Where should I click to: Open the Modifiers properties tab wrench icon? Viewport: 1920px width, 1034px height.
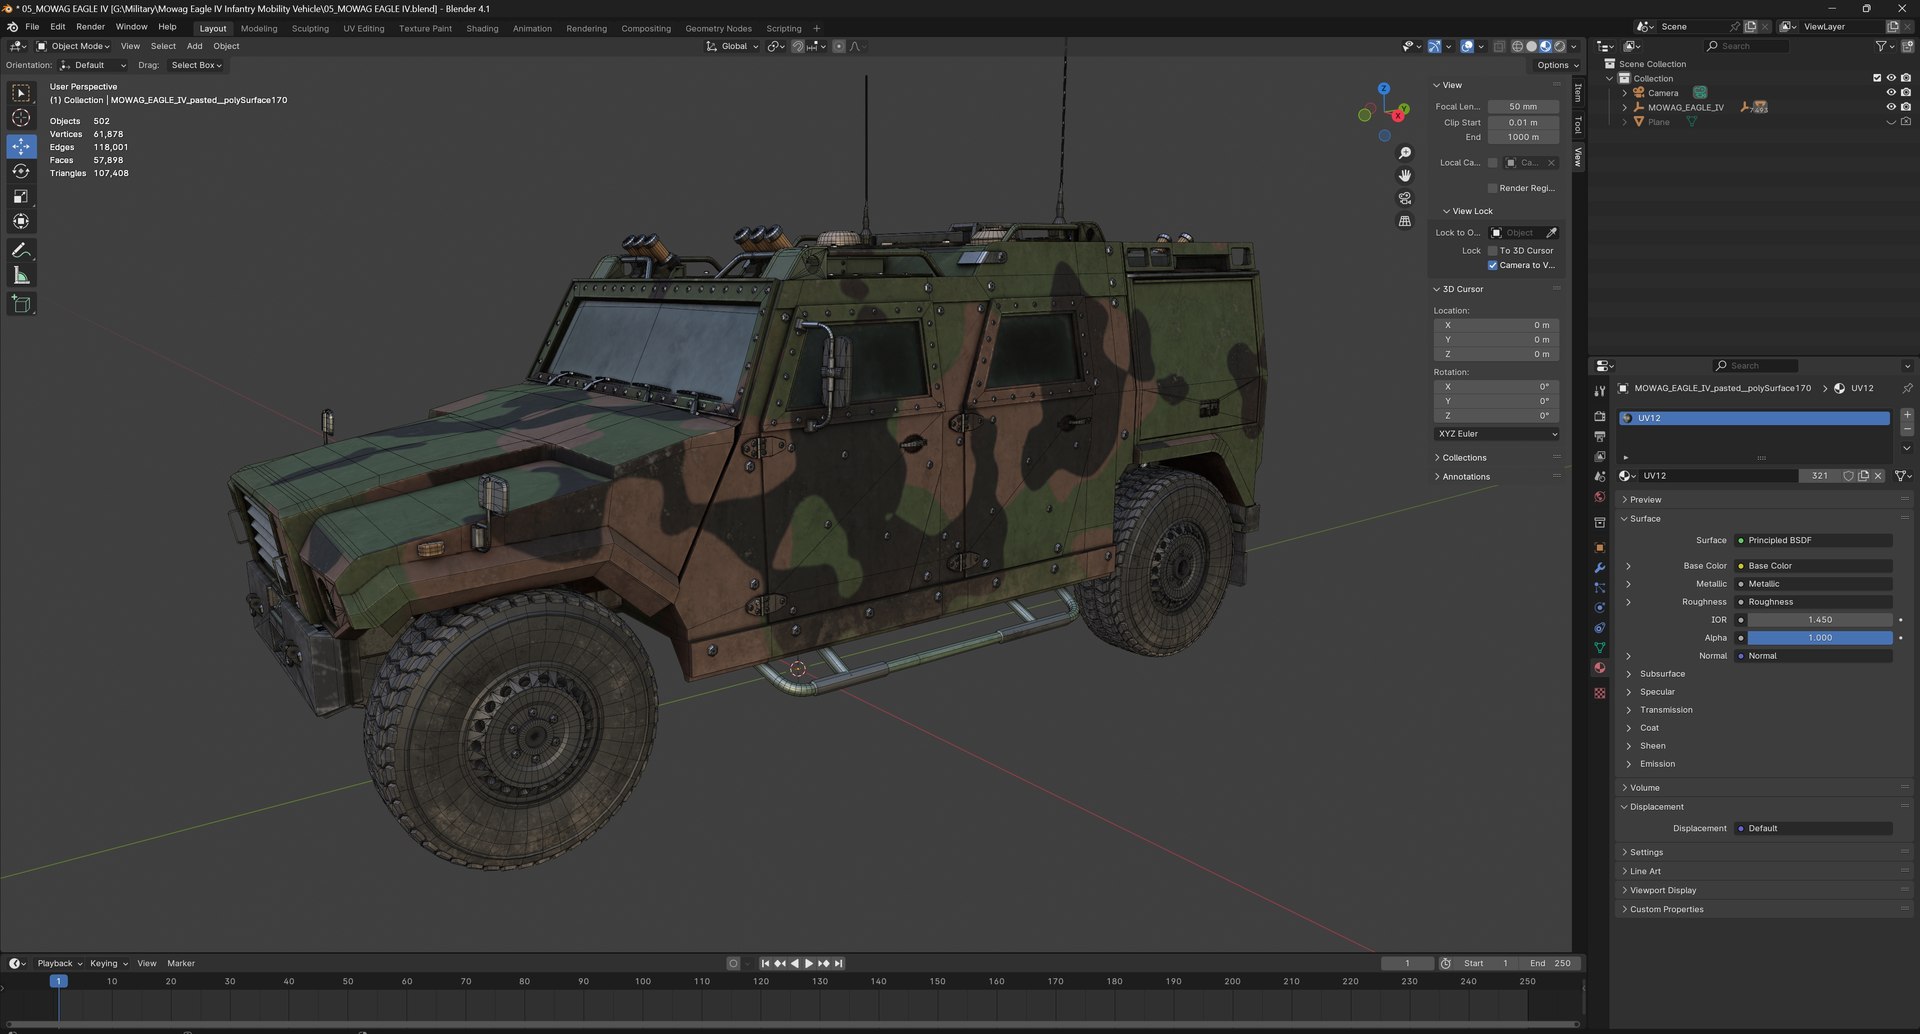click(x=1600, y=568)
